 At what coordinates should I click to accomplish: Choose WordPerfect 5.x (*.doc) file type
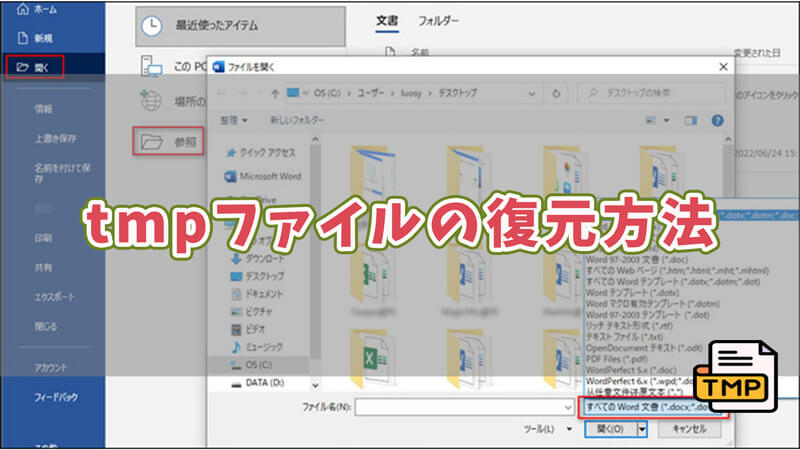pos(631,370)
